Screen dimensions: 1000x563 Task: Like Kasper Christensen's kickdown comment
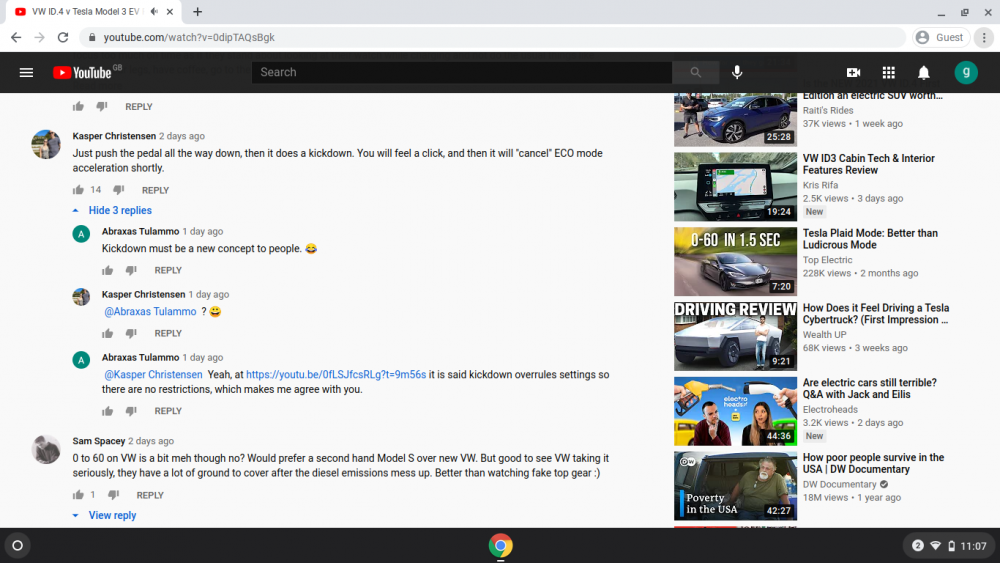pos(78,190)
